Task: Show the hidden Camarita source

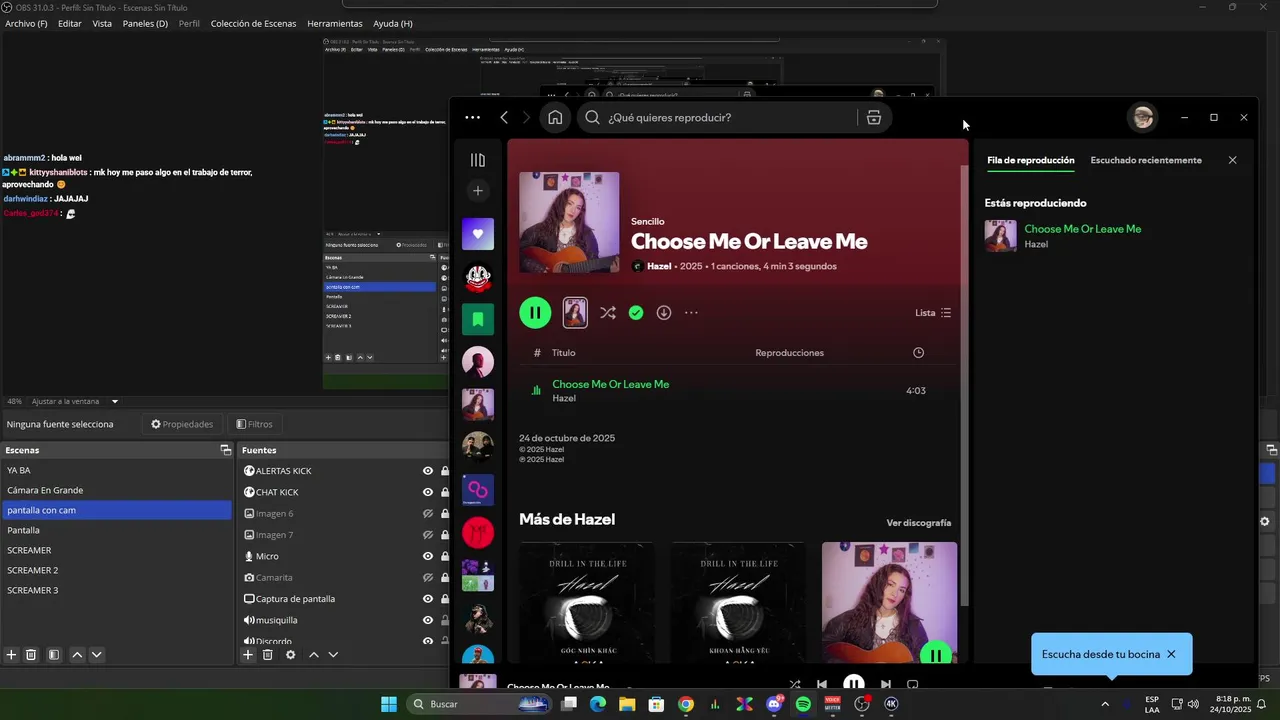Action: (428, 578)
